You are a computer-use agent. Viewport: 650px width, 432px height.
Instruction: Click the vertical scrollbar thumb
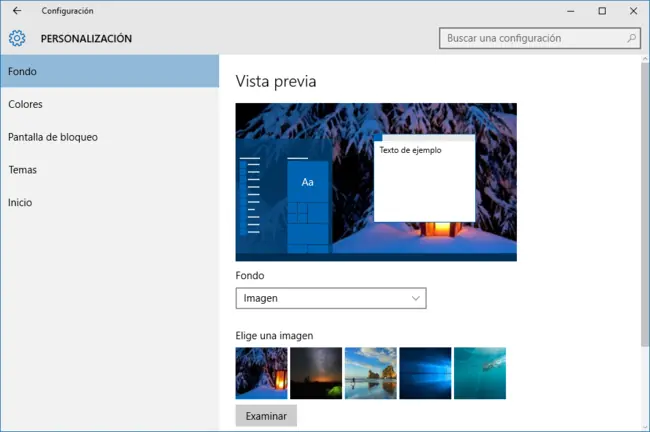(x=645, y=204)
